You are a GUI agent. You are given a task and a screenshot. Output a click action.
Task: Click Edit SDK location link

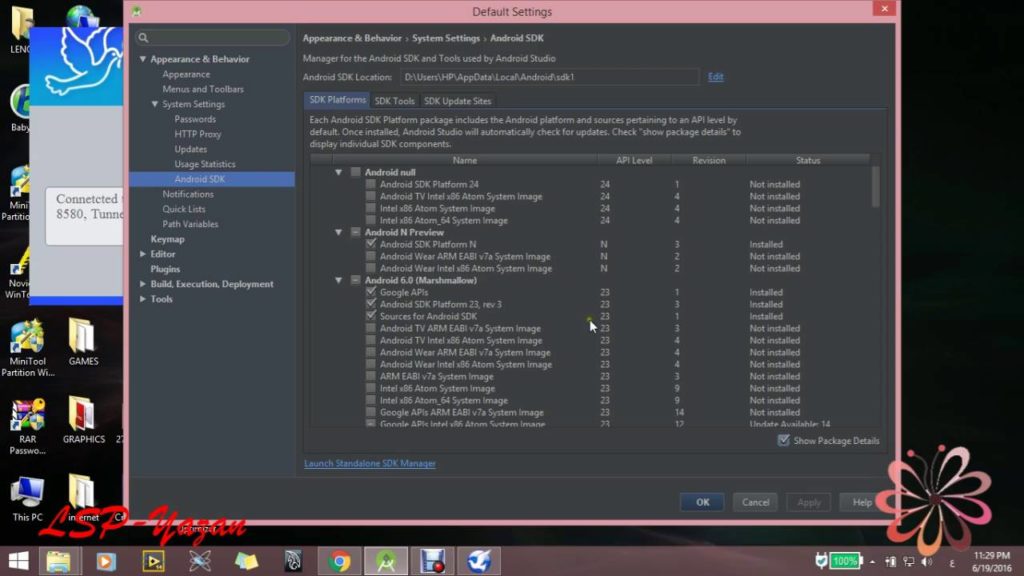coord(716,76)
